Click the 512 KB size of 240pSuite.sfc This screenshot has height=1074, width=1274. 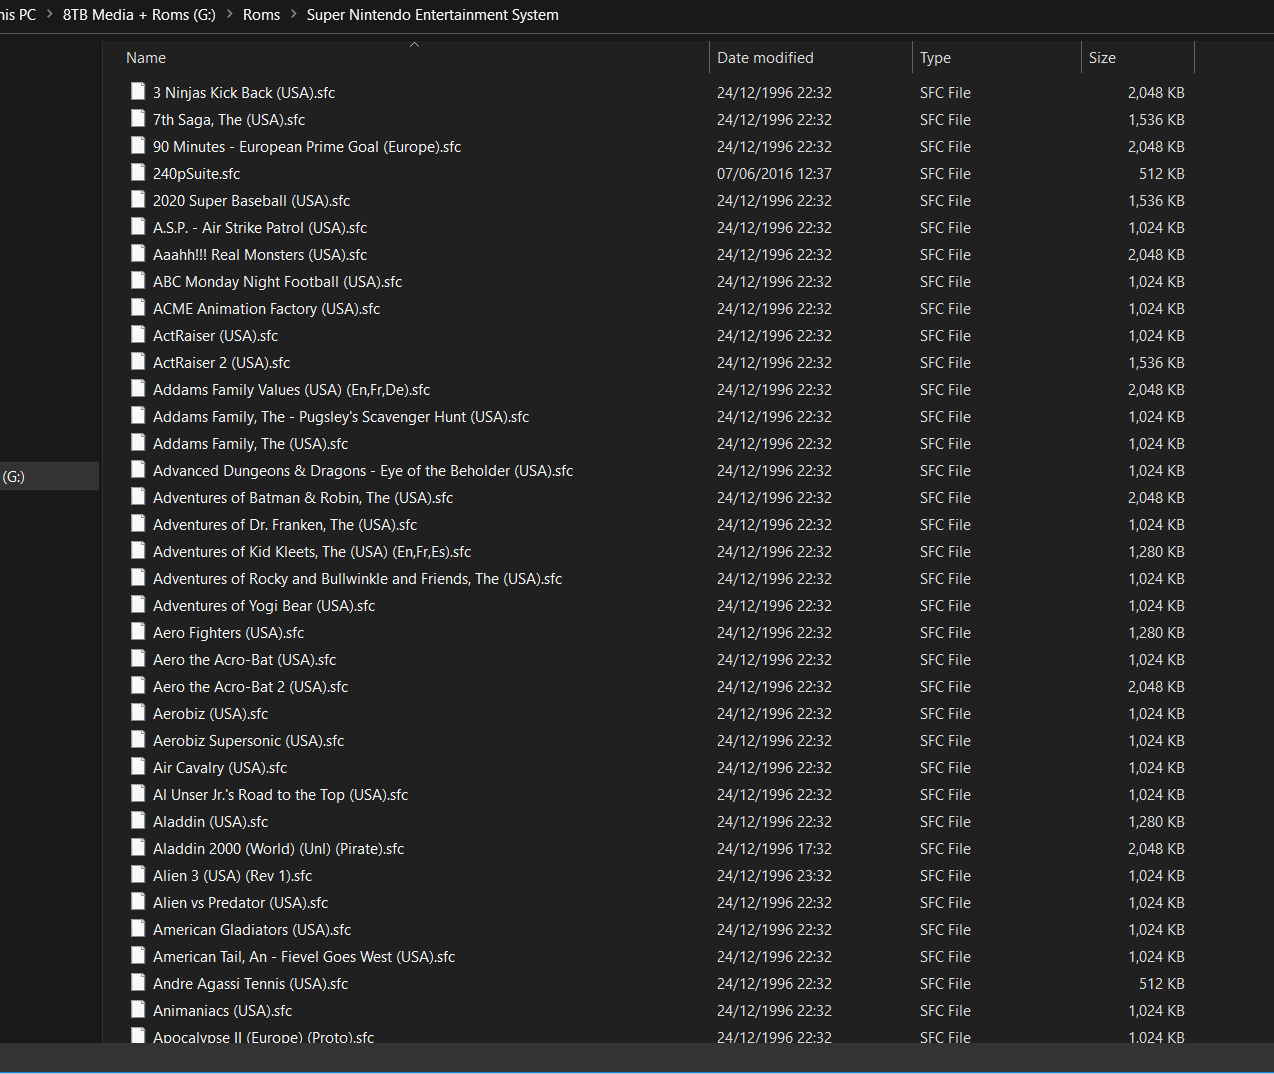pyautogui.click(x=1162, y=173)
